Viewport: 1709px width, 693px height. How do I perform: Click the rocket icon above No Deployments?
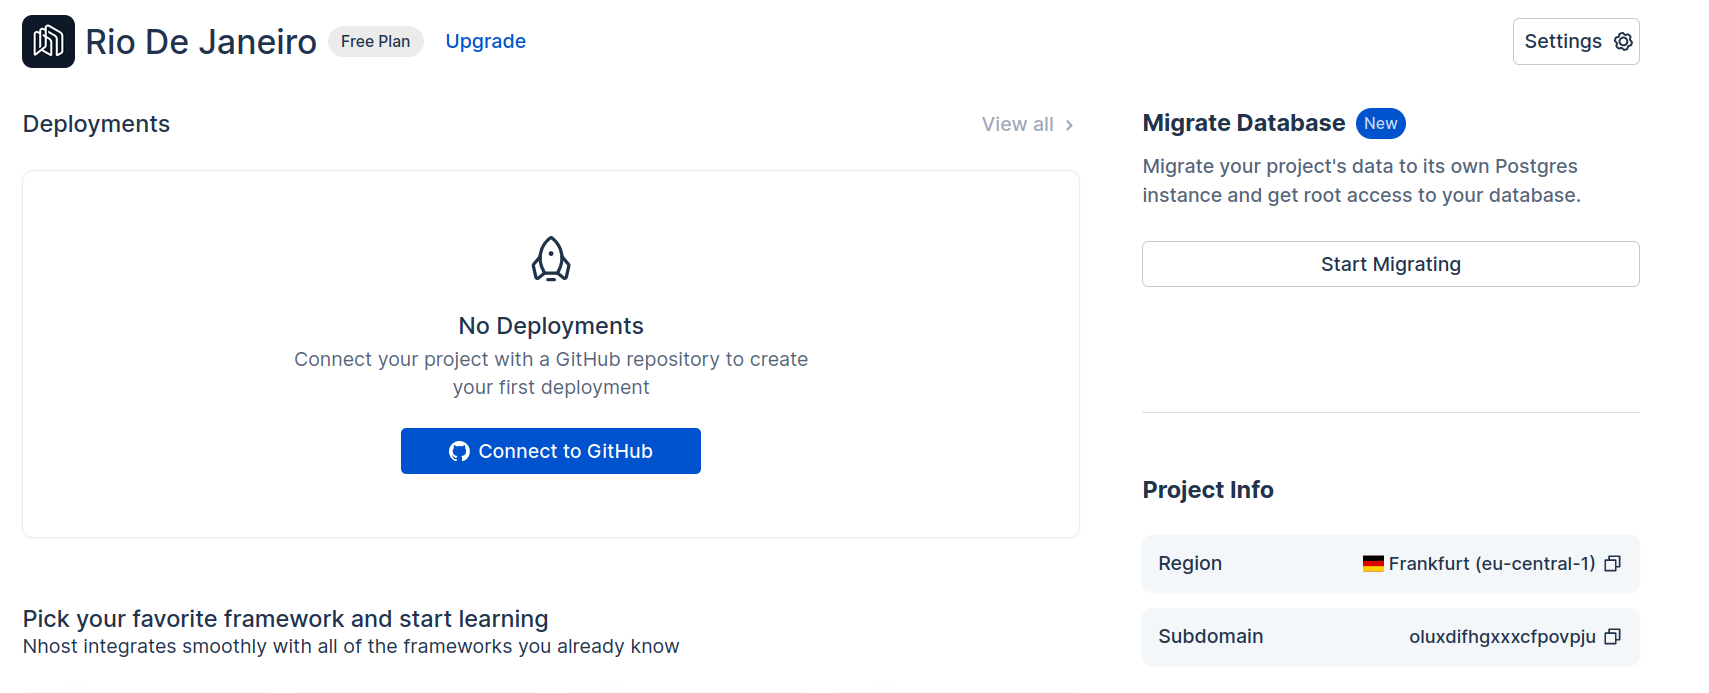[551, 259]
